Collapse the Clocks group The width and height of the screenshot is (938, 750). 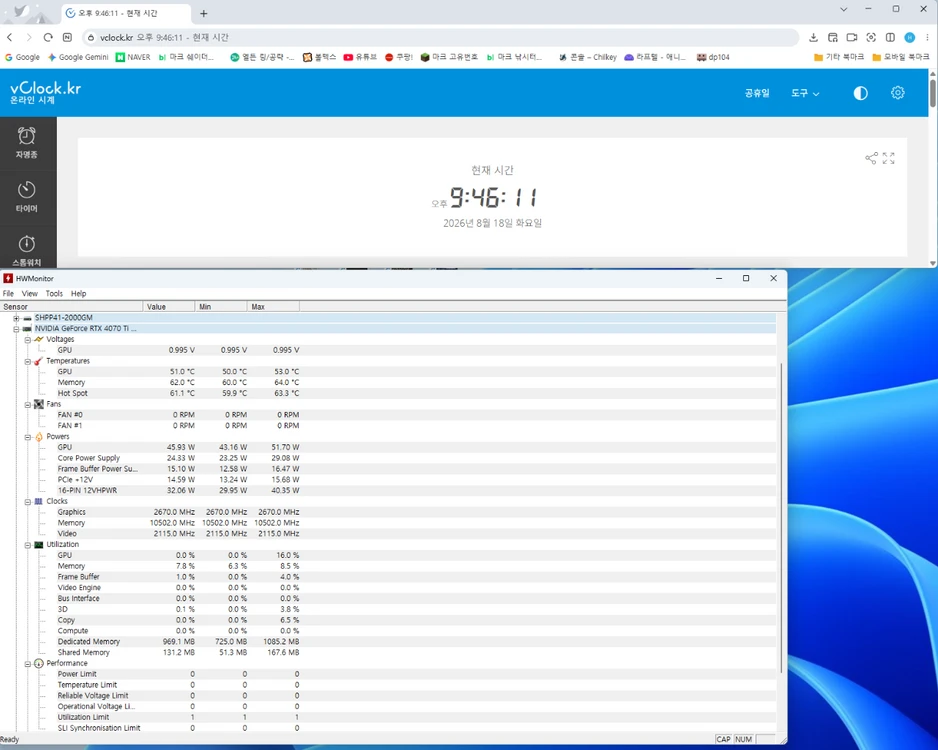click(x=28, y=501)
